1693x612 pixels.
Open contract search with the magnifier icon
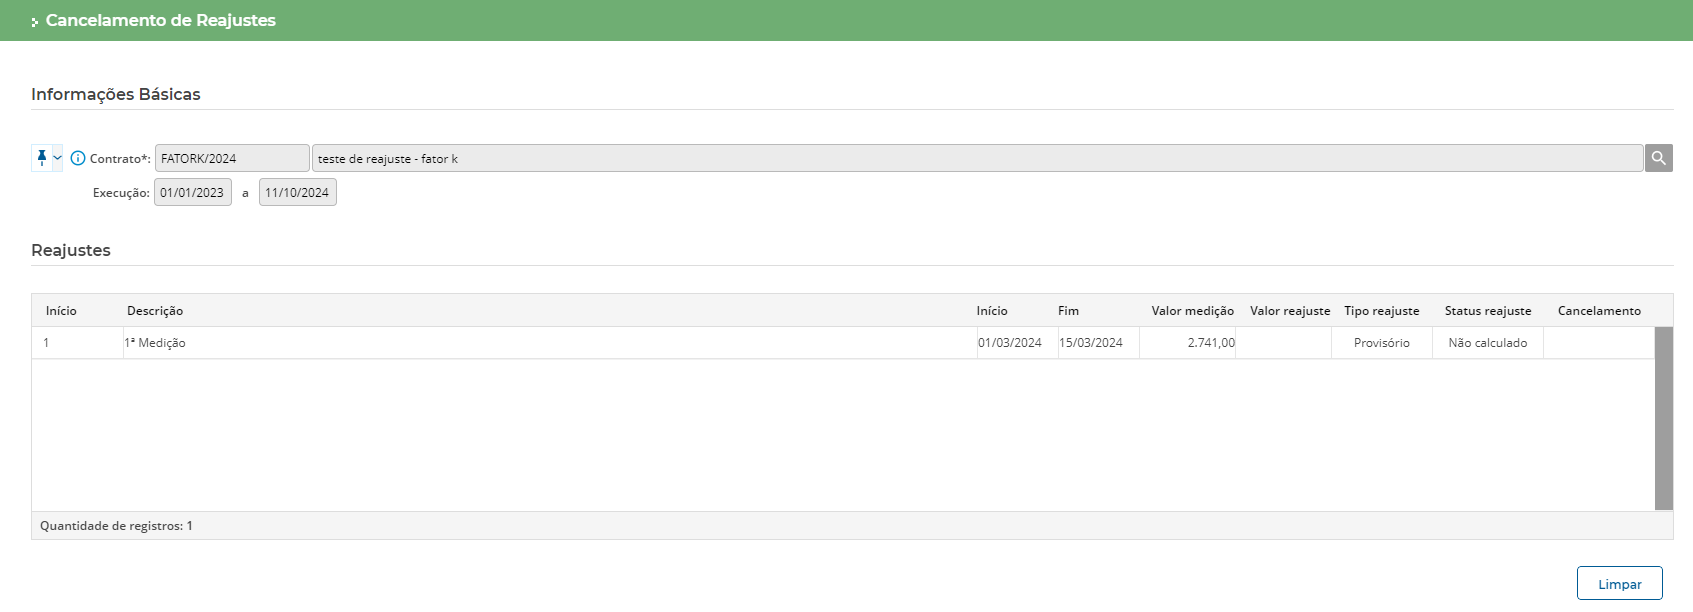[x=1658, y=158]
